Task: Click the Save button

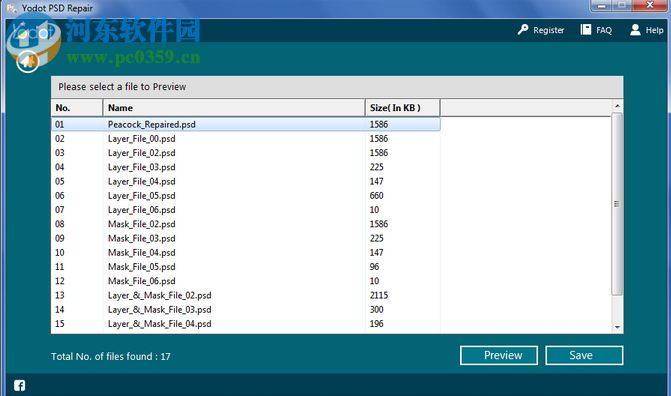Action: (x=584, y=355)
